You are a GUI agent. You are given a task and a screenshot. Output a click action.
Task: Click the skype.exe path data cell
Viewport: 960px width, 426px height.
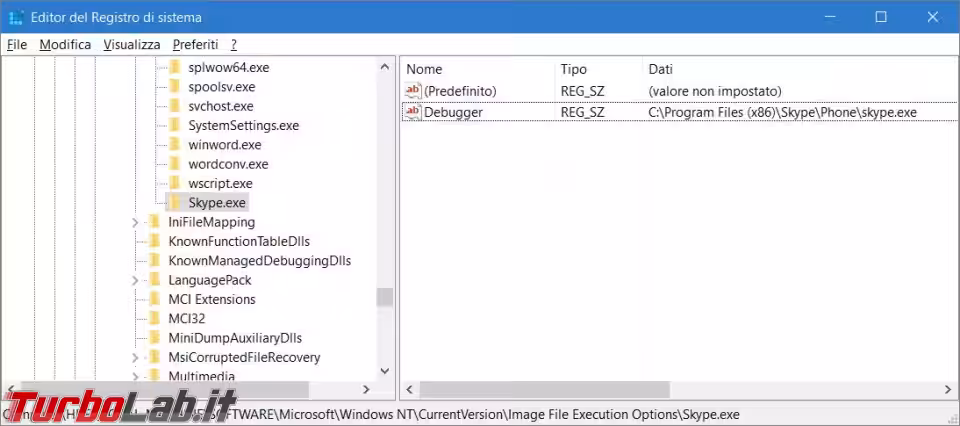[782, 112]
